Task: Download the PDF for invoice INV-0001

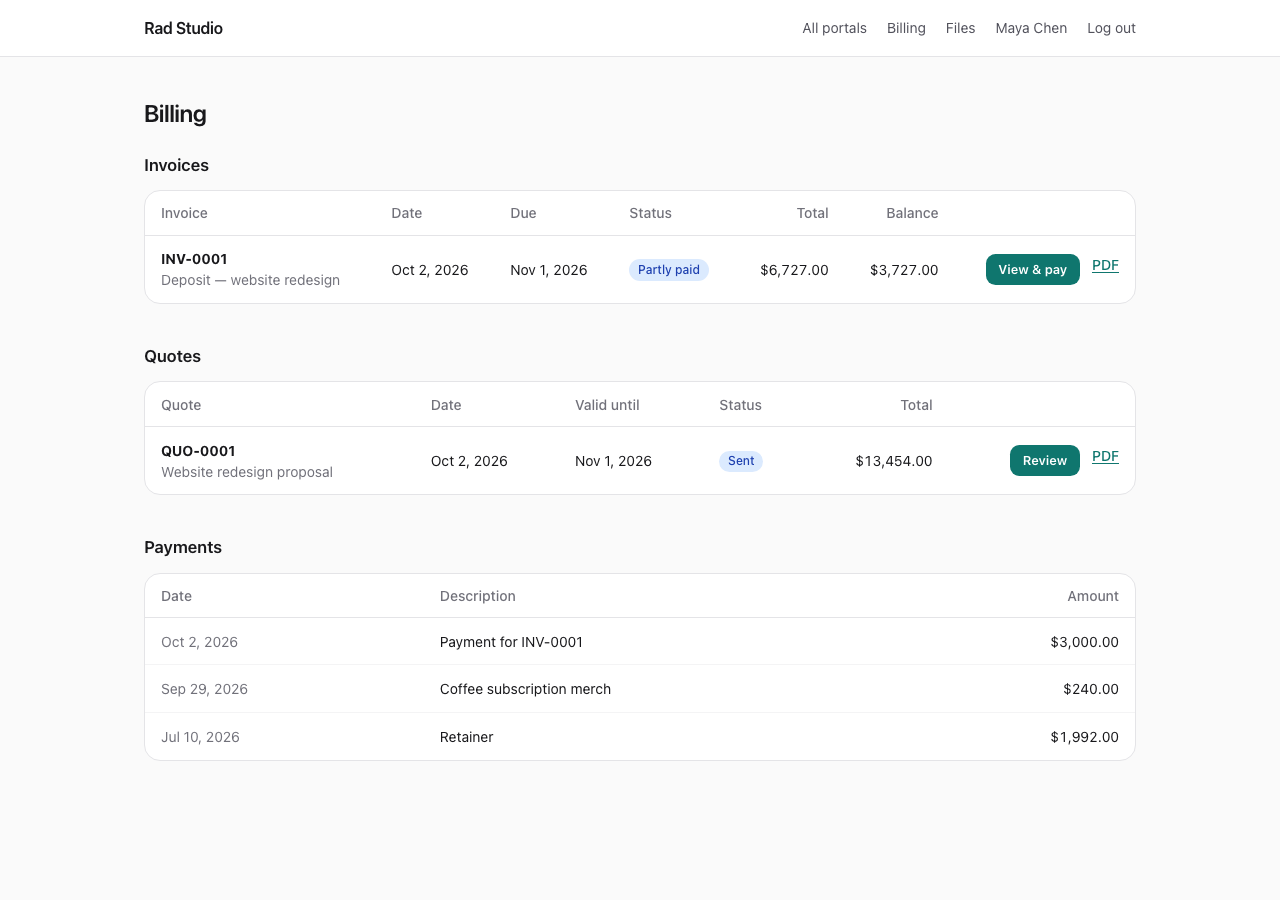Action: pos(1105,265)
